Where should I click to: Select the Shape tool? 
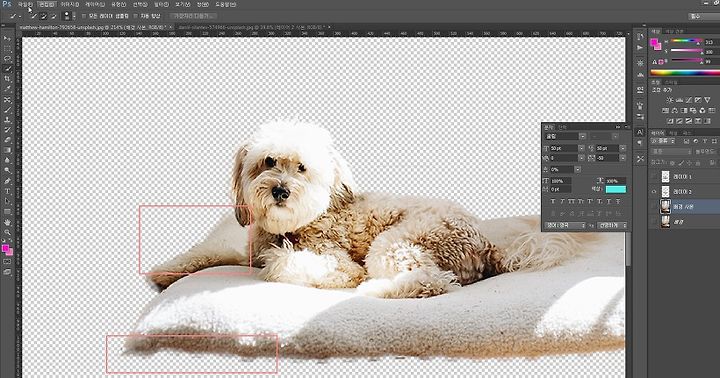(x=7, y=212)
